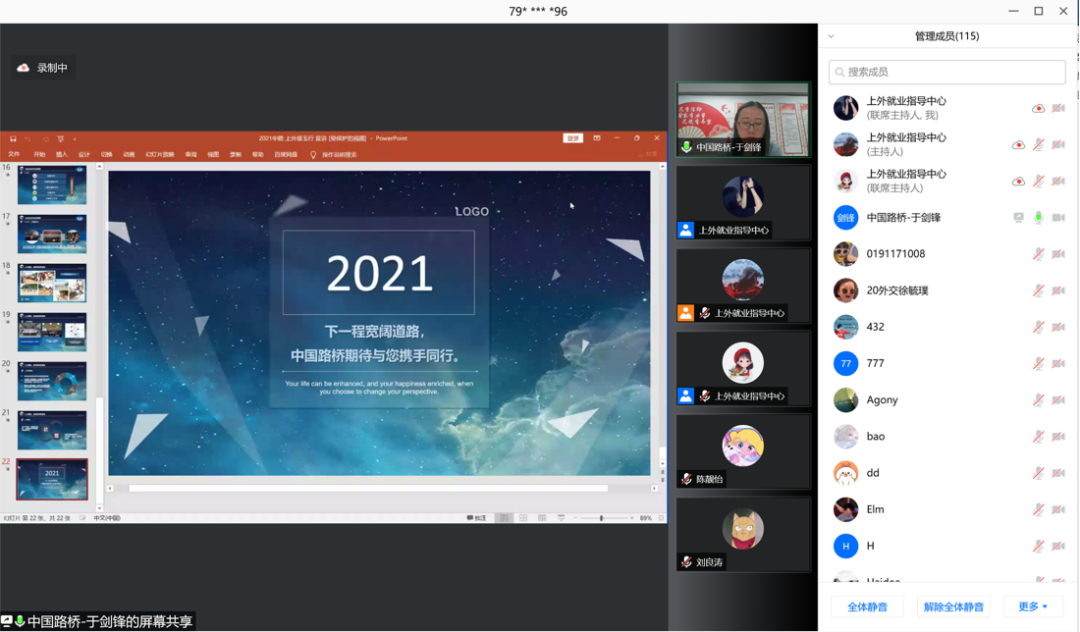Open PowerPoint quick access toolbar dropdown arrow
Viewport: 1080px width, 632px height.
[74, 138]
